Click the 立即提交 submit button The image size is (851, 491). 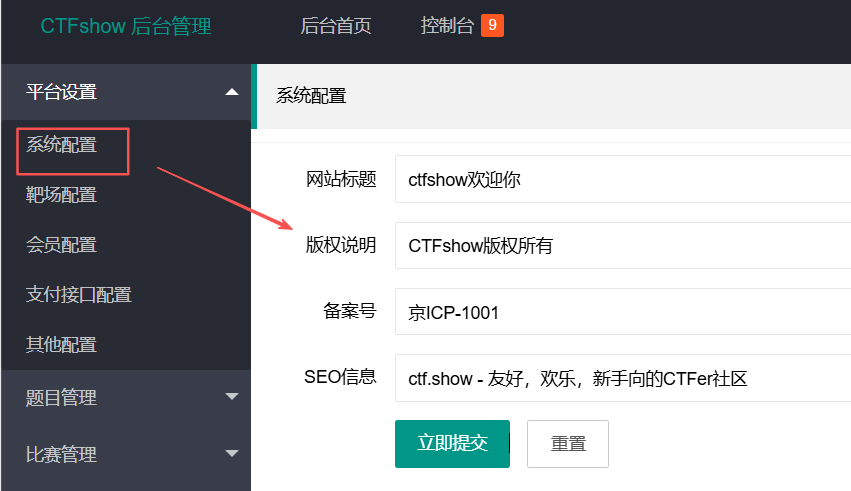pos(452,444)
